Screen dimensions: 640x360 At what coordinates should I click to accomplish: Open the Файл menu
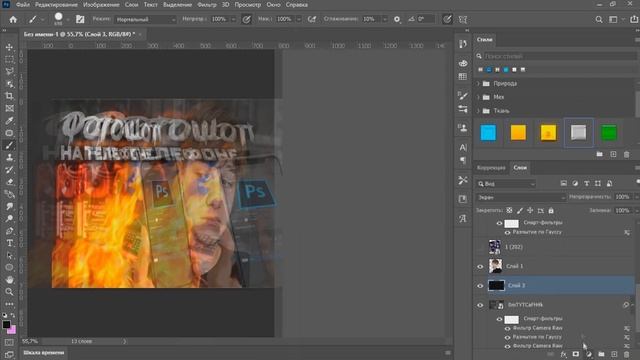(x=22, y=4)
